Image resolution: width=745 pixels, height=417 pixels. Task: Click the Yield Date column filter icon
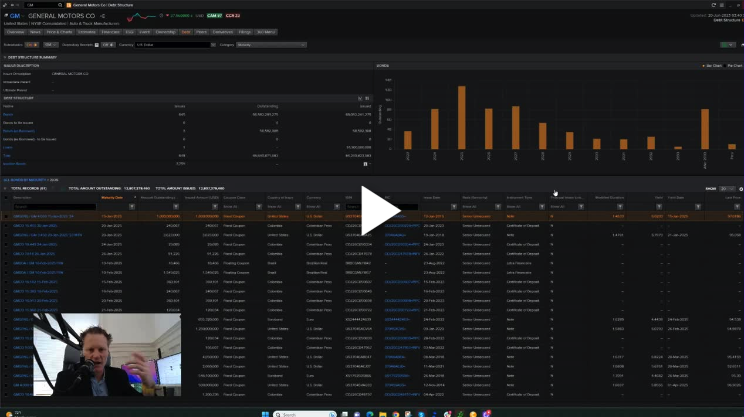(x=698, y=207)
